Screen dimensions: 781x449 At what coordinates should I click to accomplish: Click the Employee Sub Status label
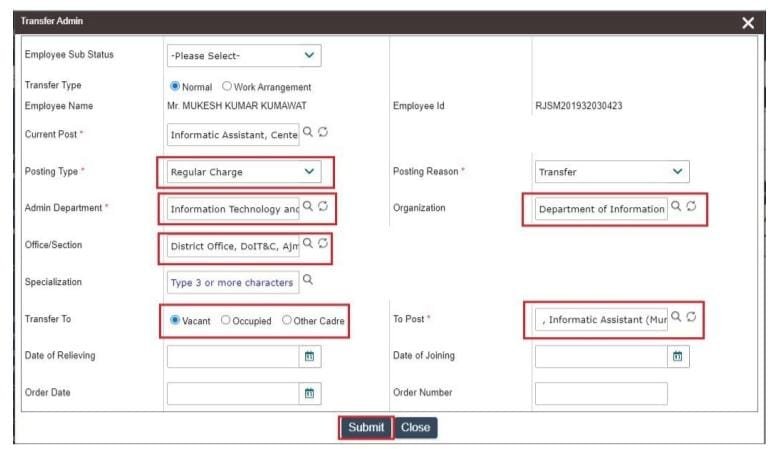69,54
